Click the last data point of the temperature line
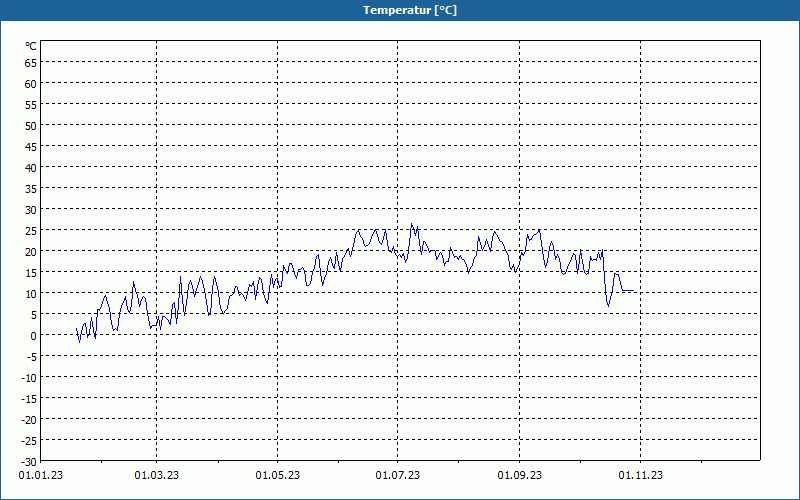 click(634, 291)
